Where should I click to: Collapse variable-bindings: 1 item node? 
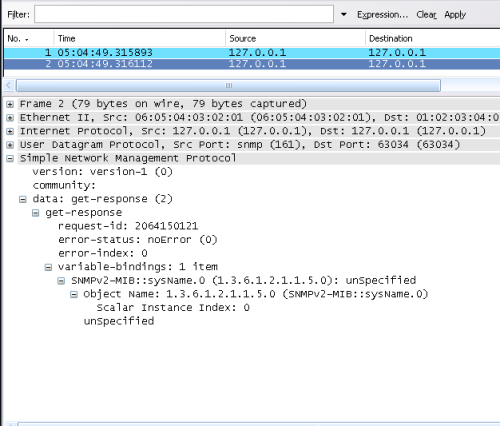pyautogui.click(x=48, y=267)
